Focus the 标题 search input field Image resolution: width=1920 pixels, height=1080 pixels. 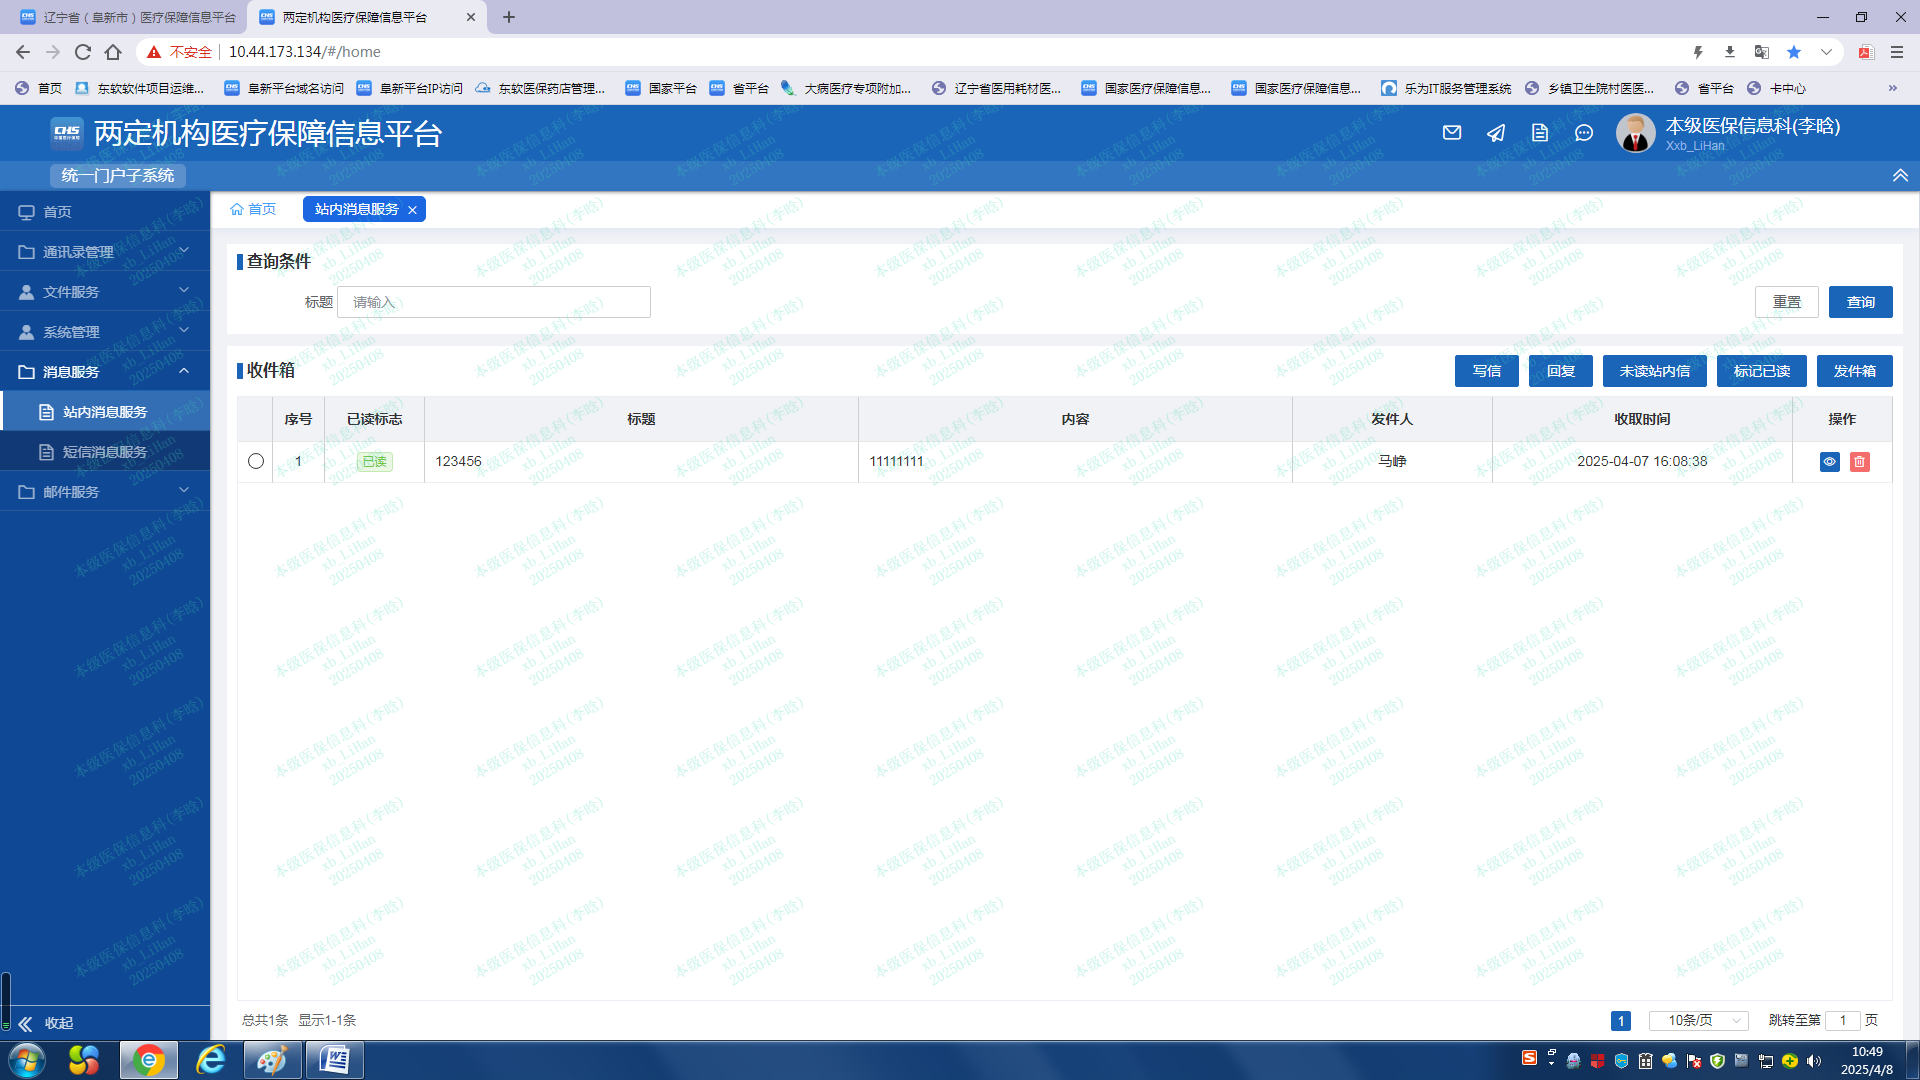click(494, 302)
